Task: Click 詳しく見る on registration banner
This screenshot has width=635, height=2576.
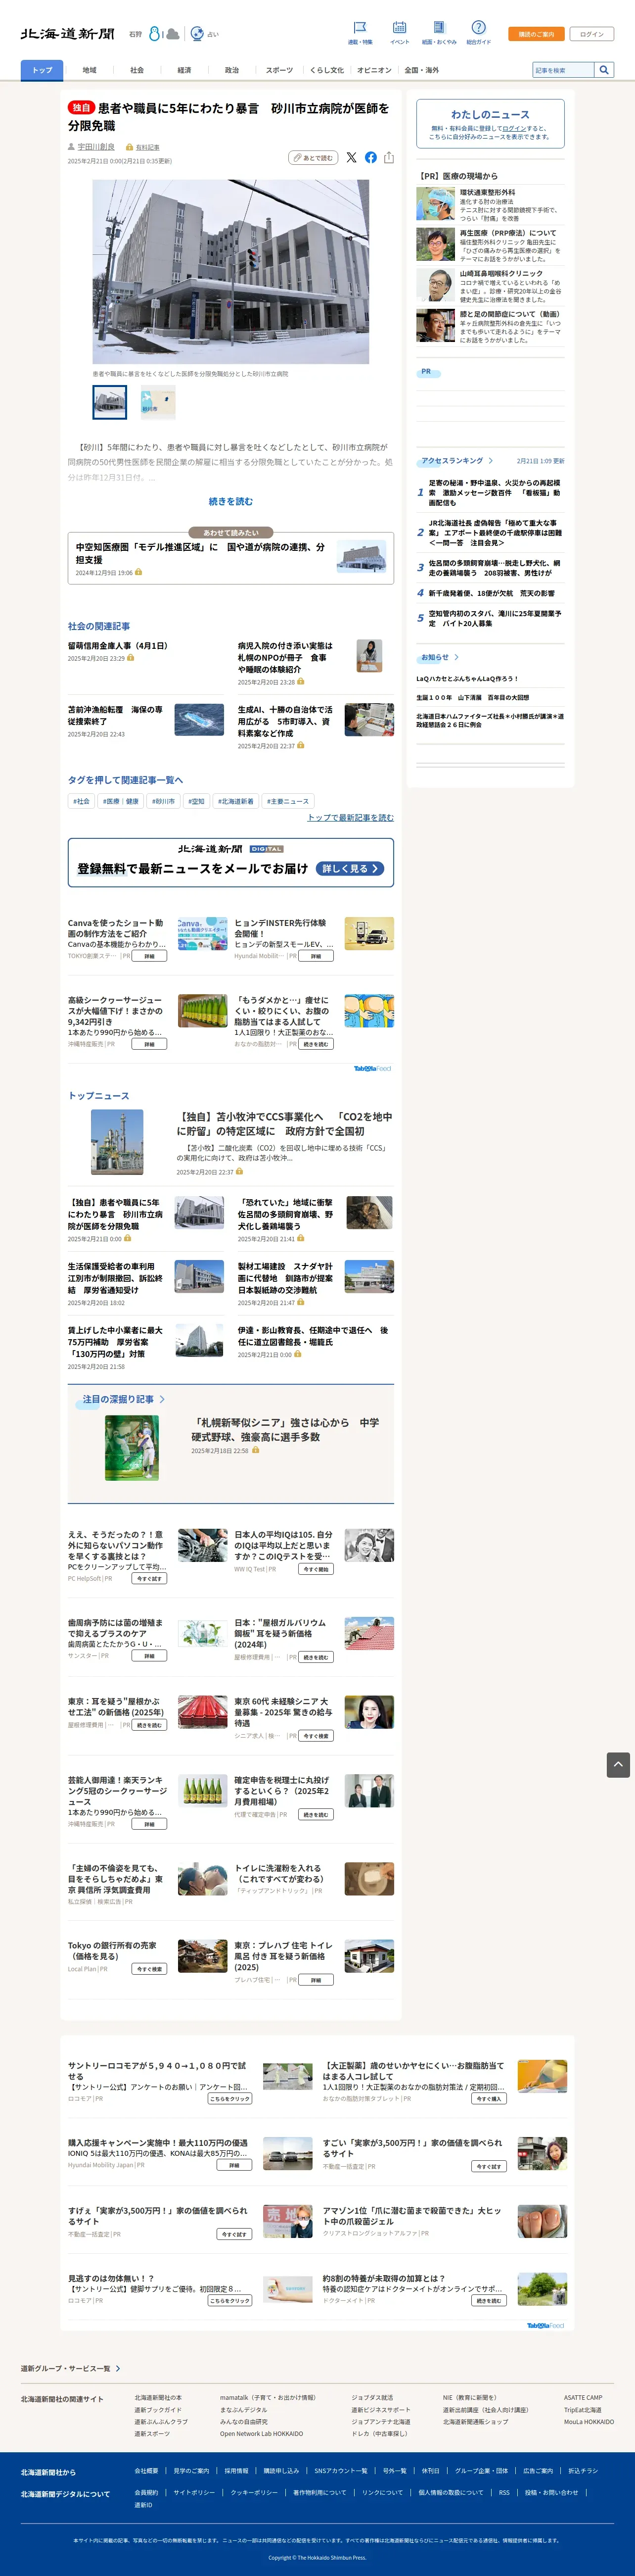Action: (x=350, y=868)
